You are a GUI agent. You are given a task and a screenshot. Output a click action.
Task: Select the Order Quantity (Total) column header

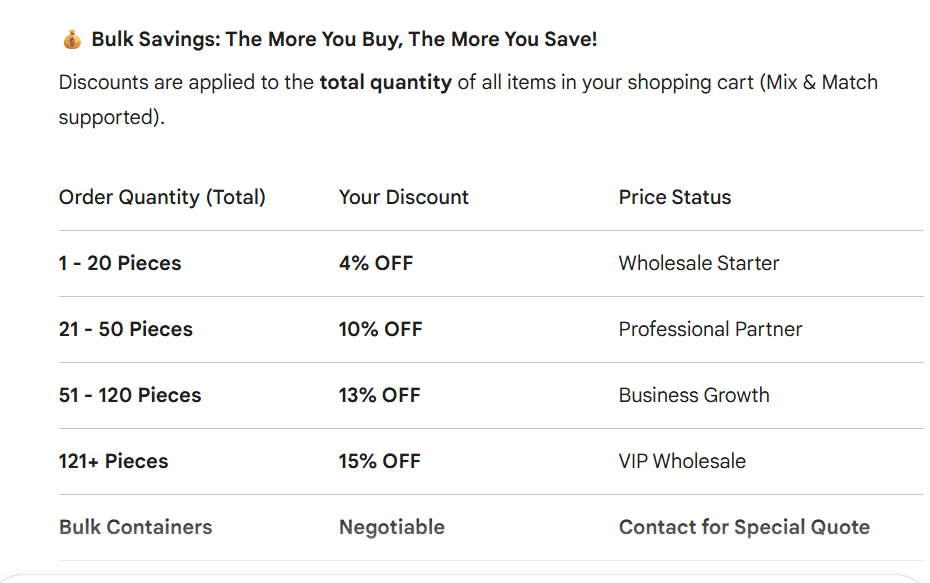click(162, 197)
